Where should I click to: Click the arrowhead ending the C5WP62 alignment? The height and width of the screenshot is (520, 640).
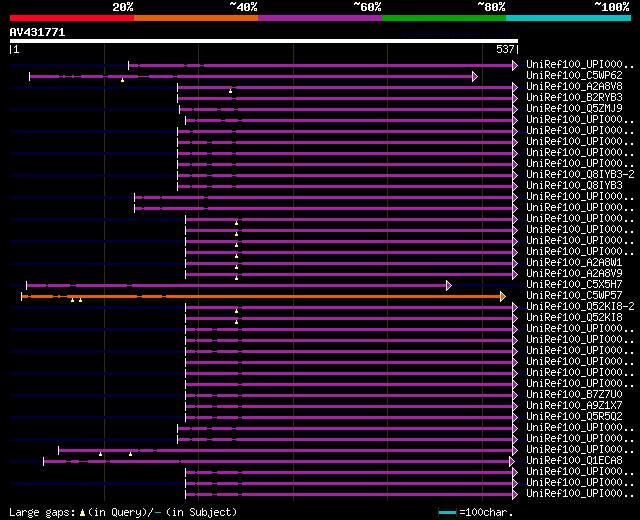tap(475, 76)
